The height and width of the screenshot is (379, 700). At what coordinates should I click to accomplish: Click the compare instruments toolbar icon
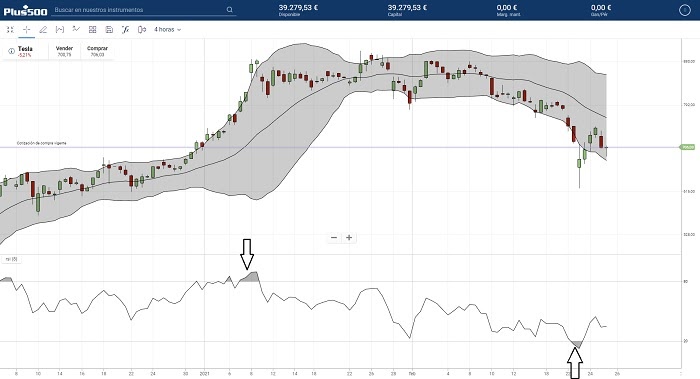click(x=142, y=29)
